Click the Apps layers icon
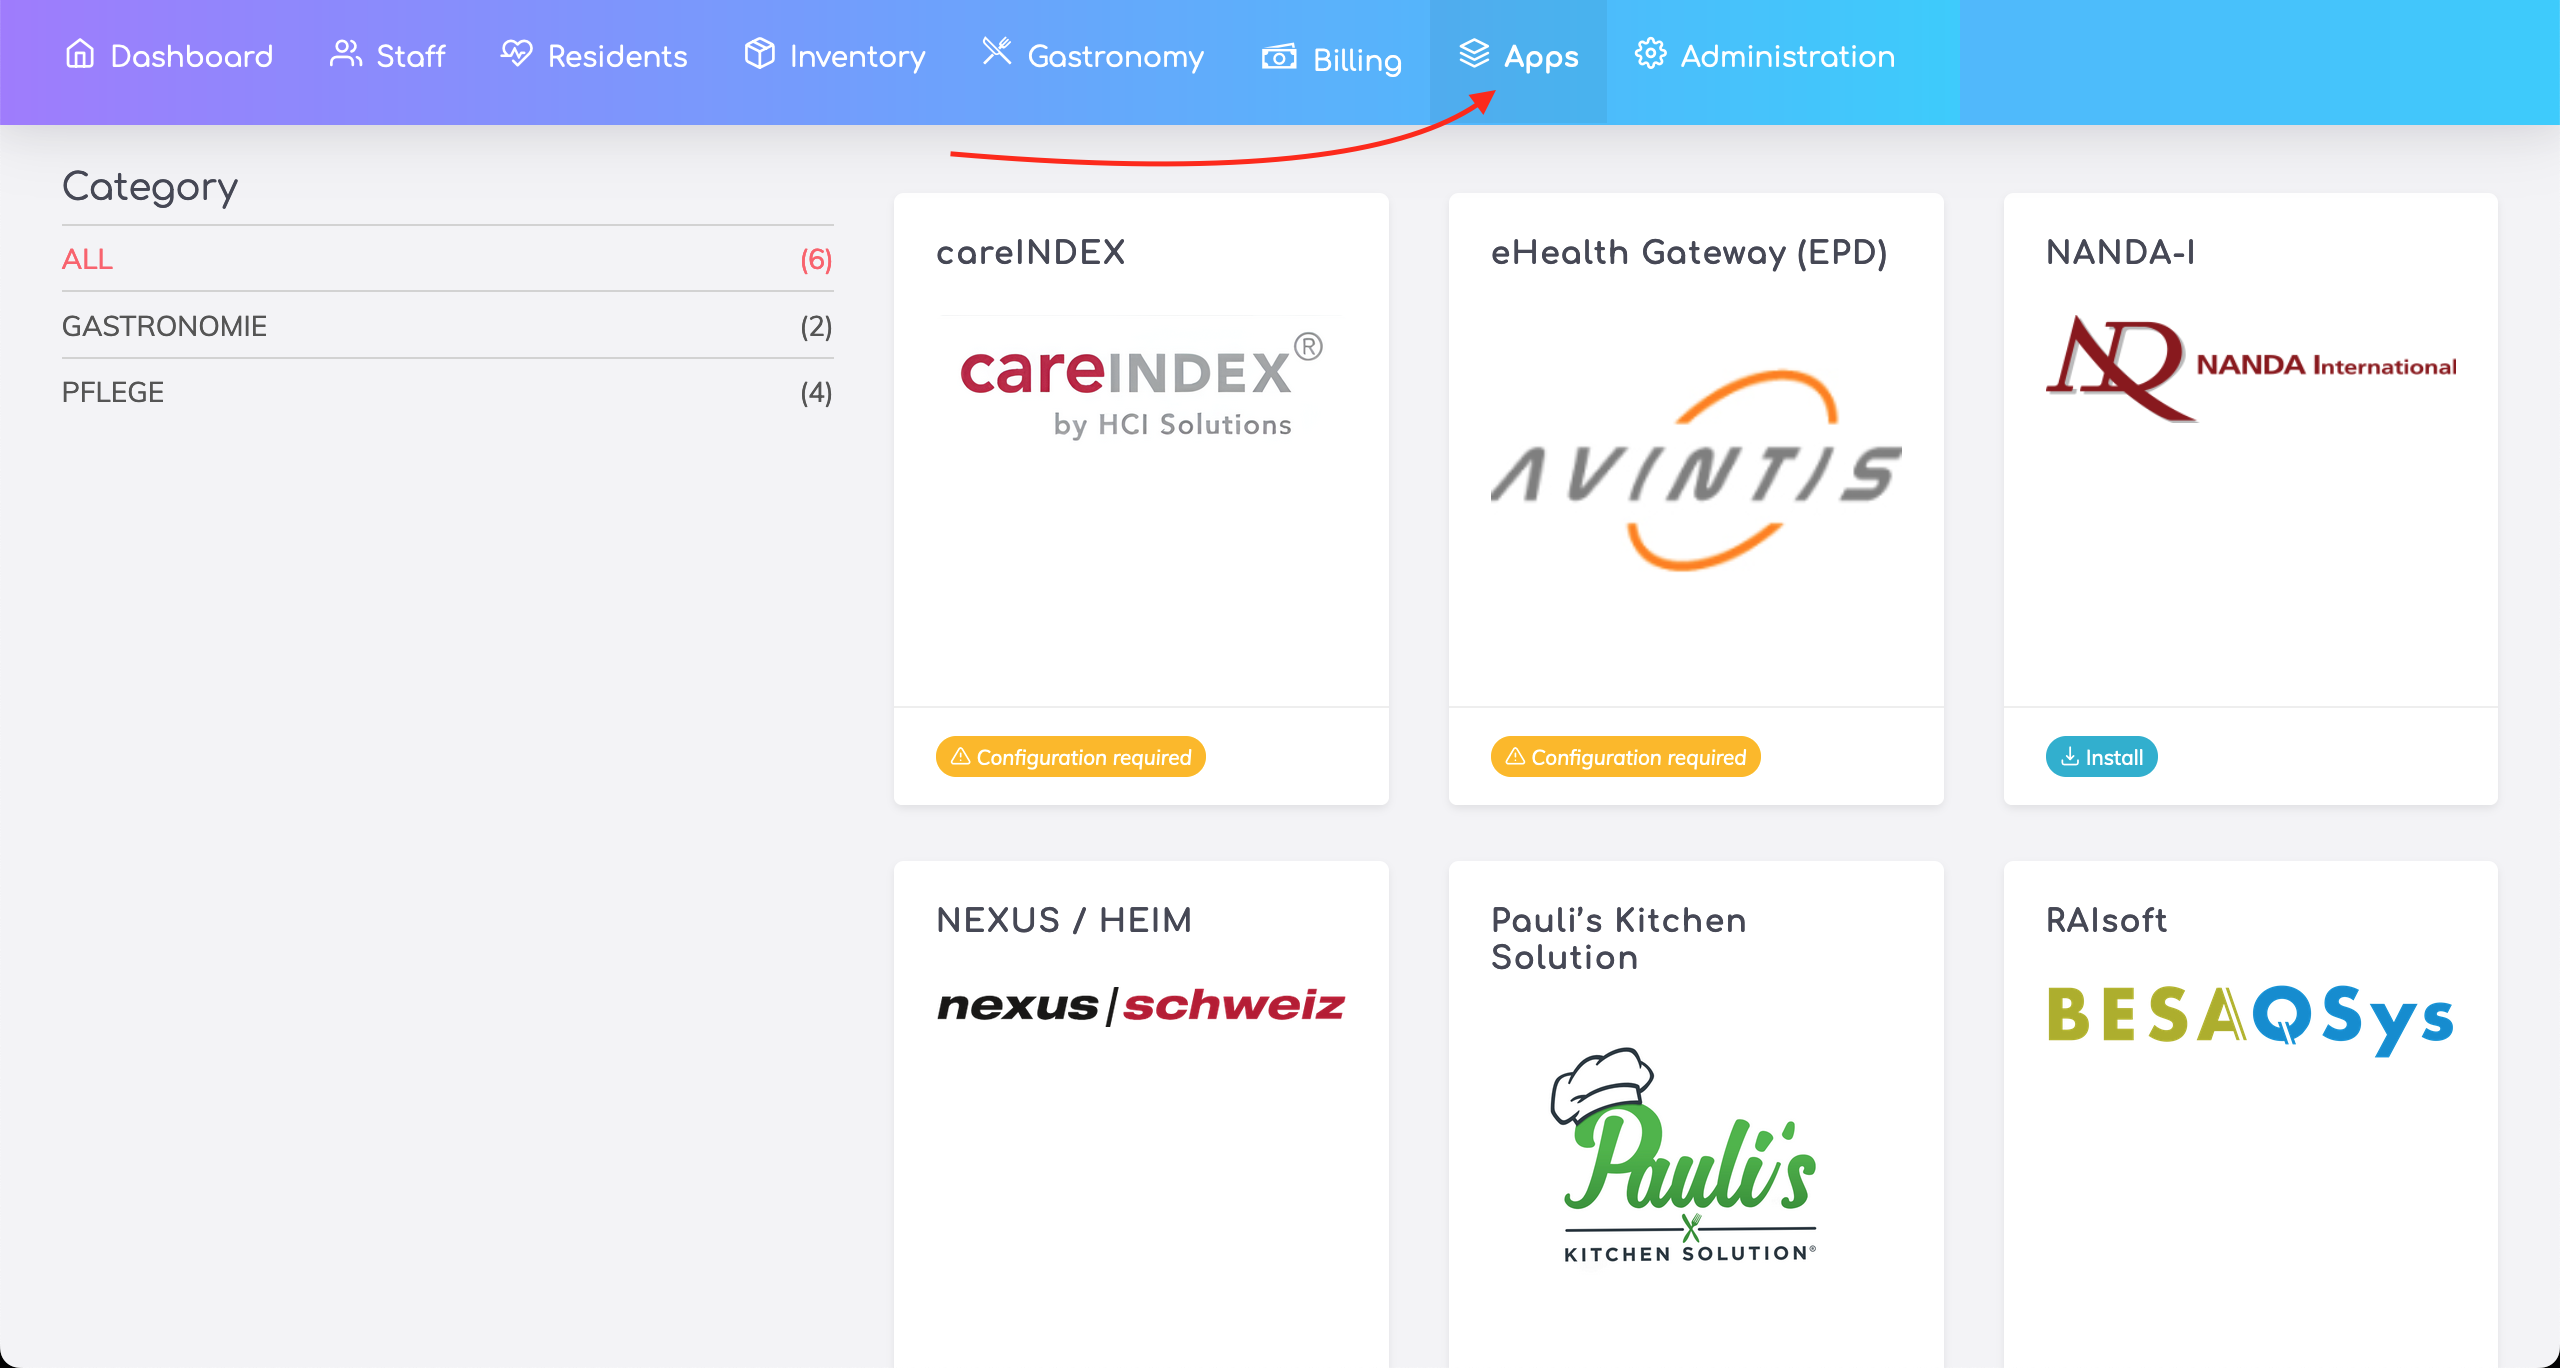2560x1368 pixels. (1474, 54)
